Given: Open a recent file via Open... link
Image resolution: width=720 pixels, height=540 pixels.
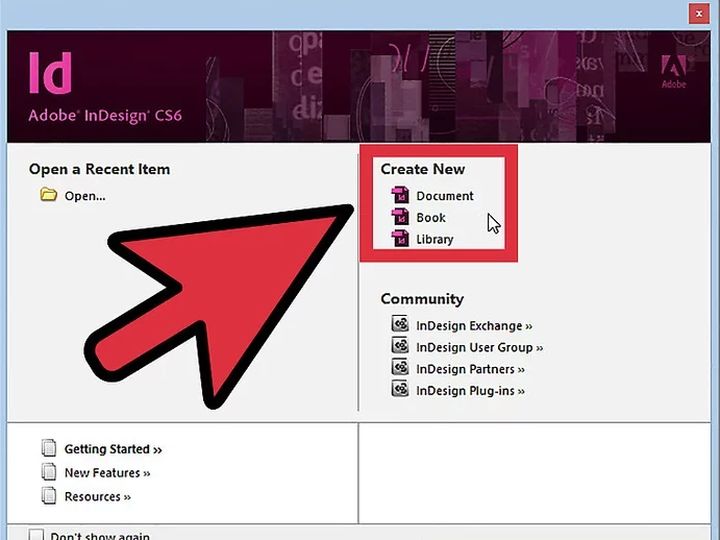Looking at the screenshot, I should click(x=85, y=196).
